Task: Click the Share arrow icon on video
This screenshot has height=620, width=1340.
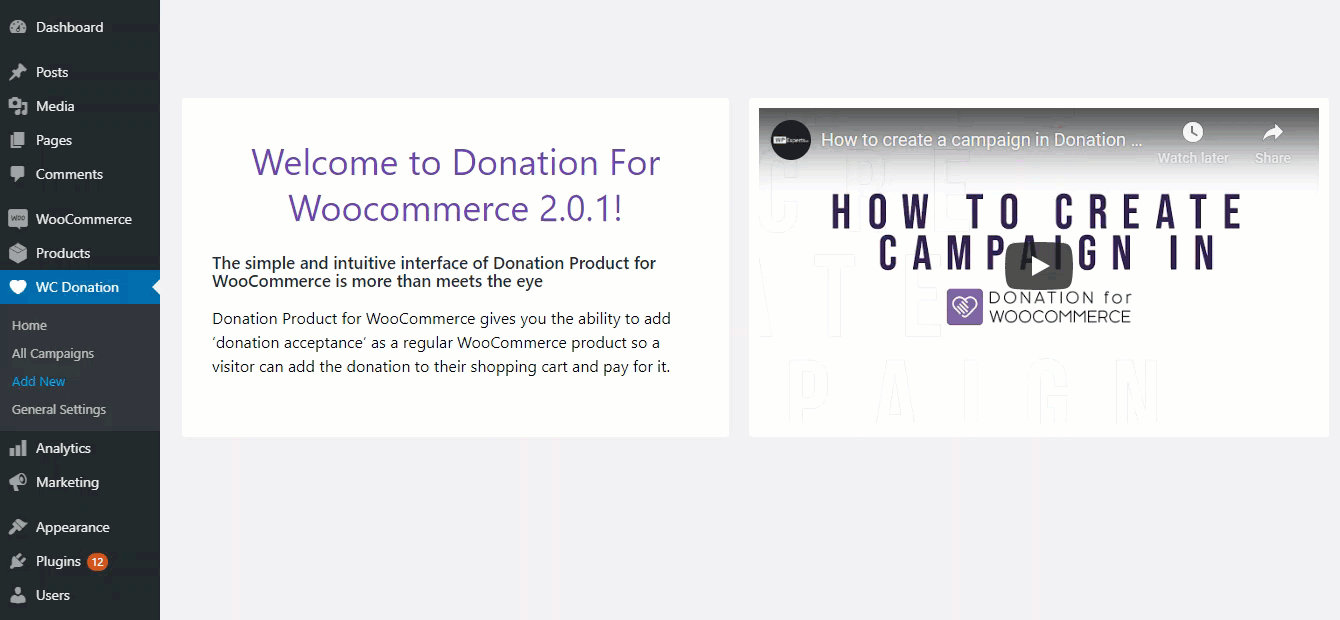Action: click(1272, 132)
